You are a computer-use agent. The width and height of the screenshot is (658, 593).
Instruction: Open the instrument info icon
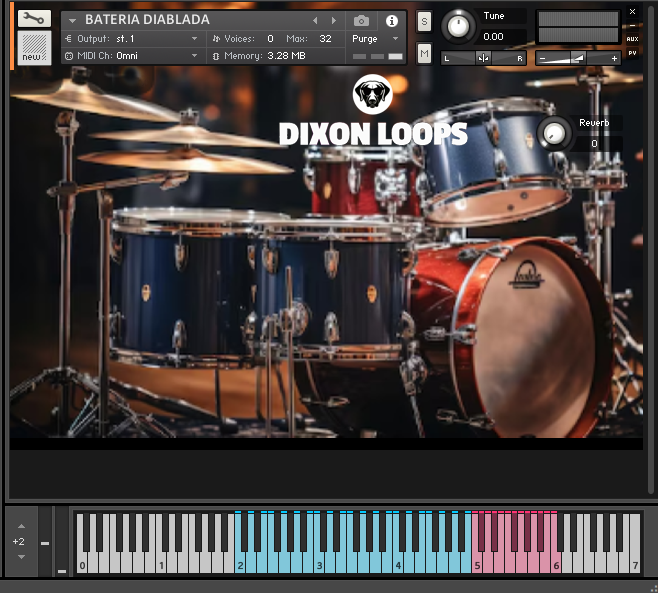coord(391,20)
